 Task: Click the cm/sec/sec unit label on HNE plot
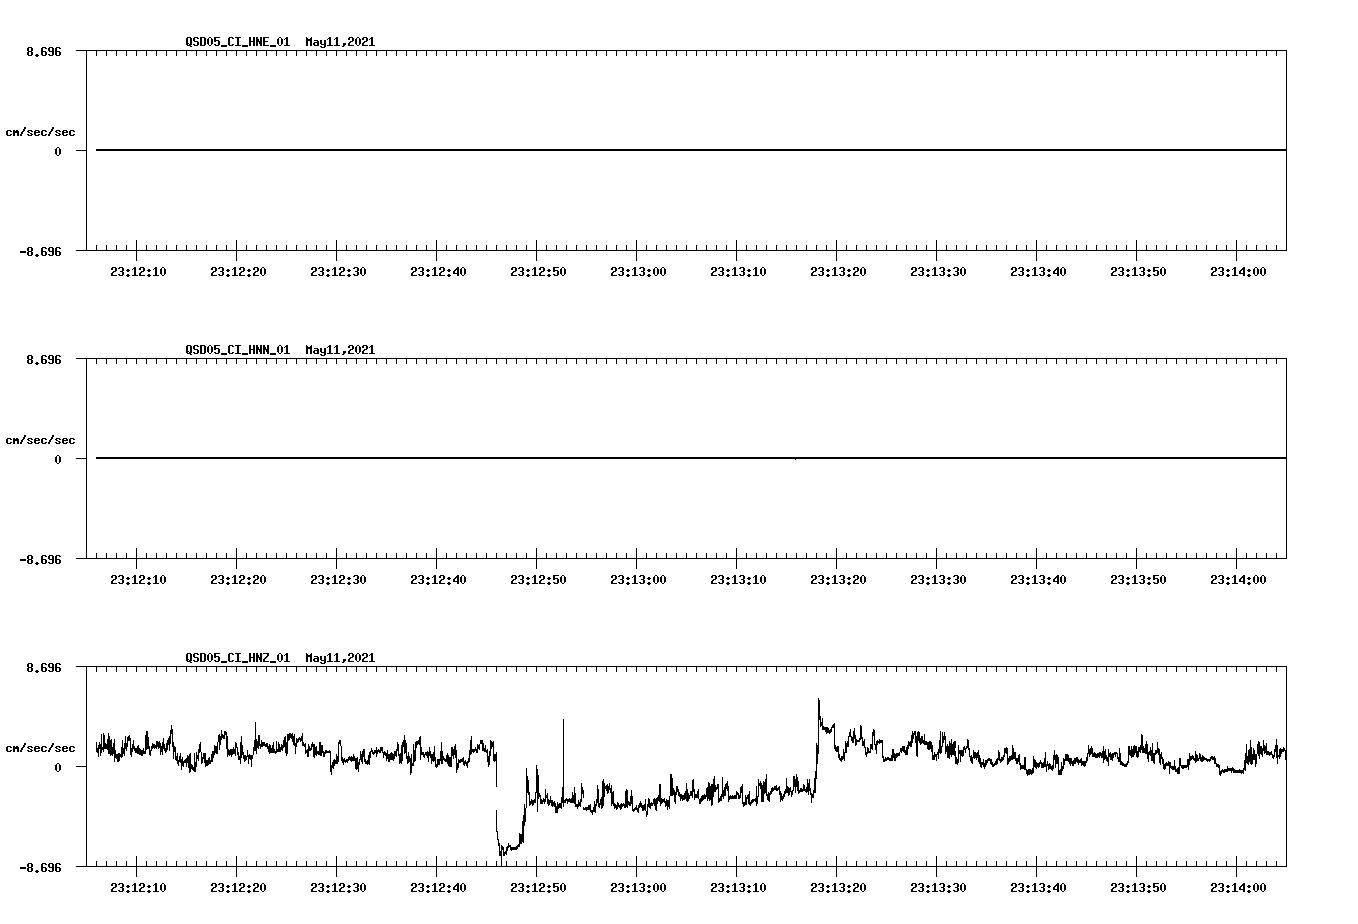(x=42, y=131)
